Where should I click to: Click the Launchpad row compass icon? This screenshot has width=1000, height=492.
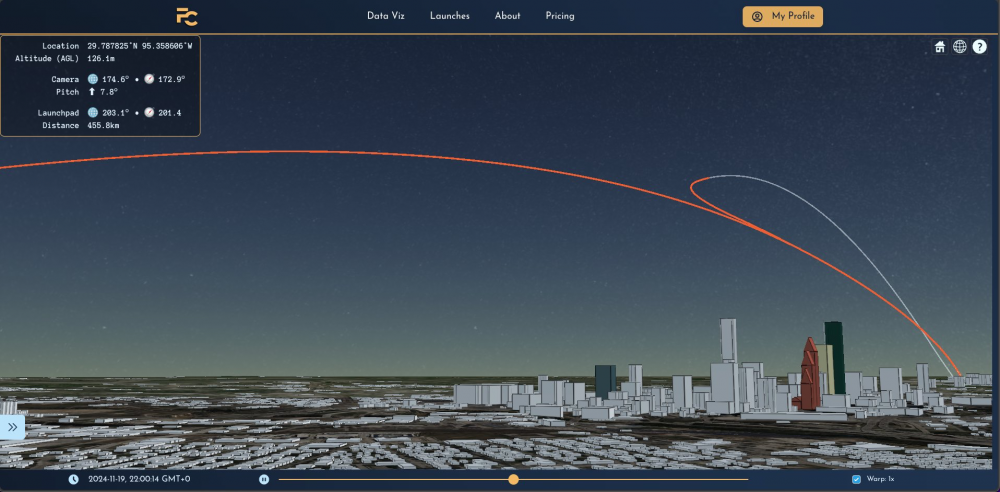[x=149, y=113]
